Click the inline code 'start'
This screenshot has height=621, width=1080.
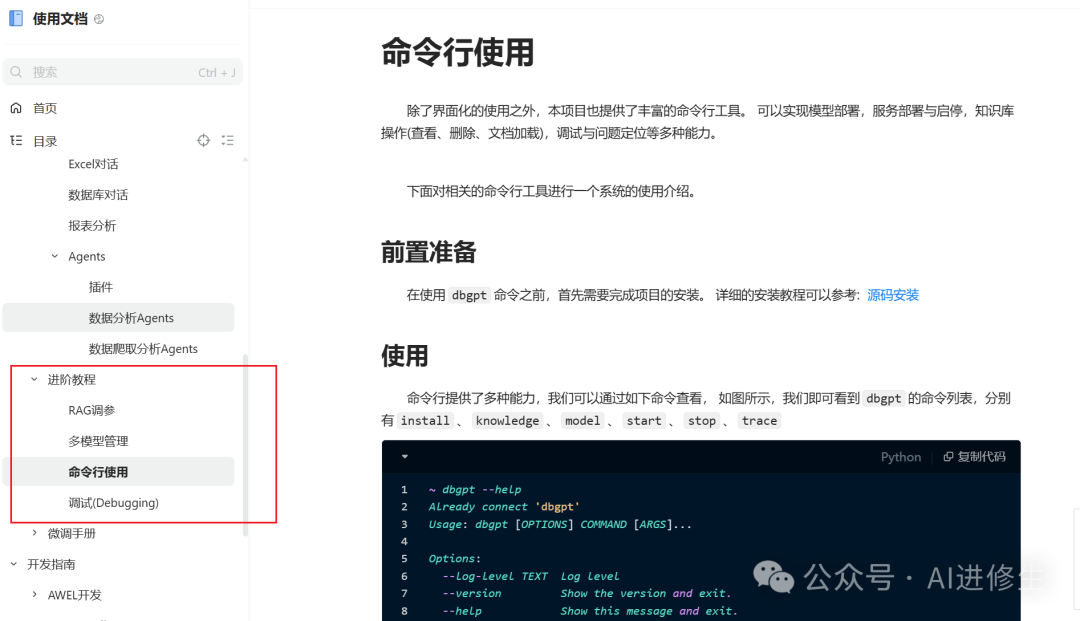[644, 421]
